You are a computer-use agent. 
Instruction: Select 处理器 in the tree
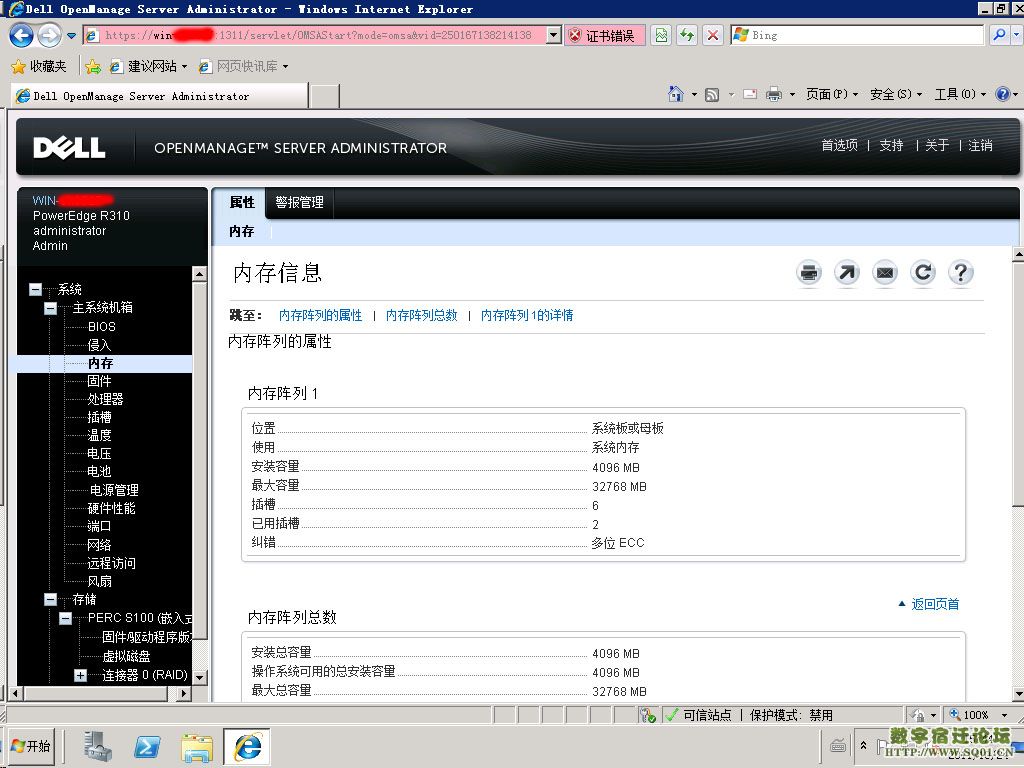pyautogui.click(x=105, y=398)
